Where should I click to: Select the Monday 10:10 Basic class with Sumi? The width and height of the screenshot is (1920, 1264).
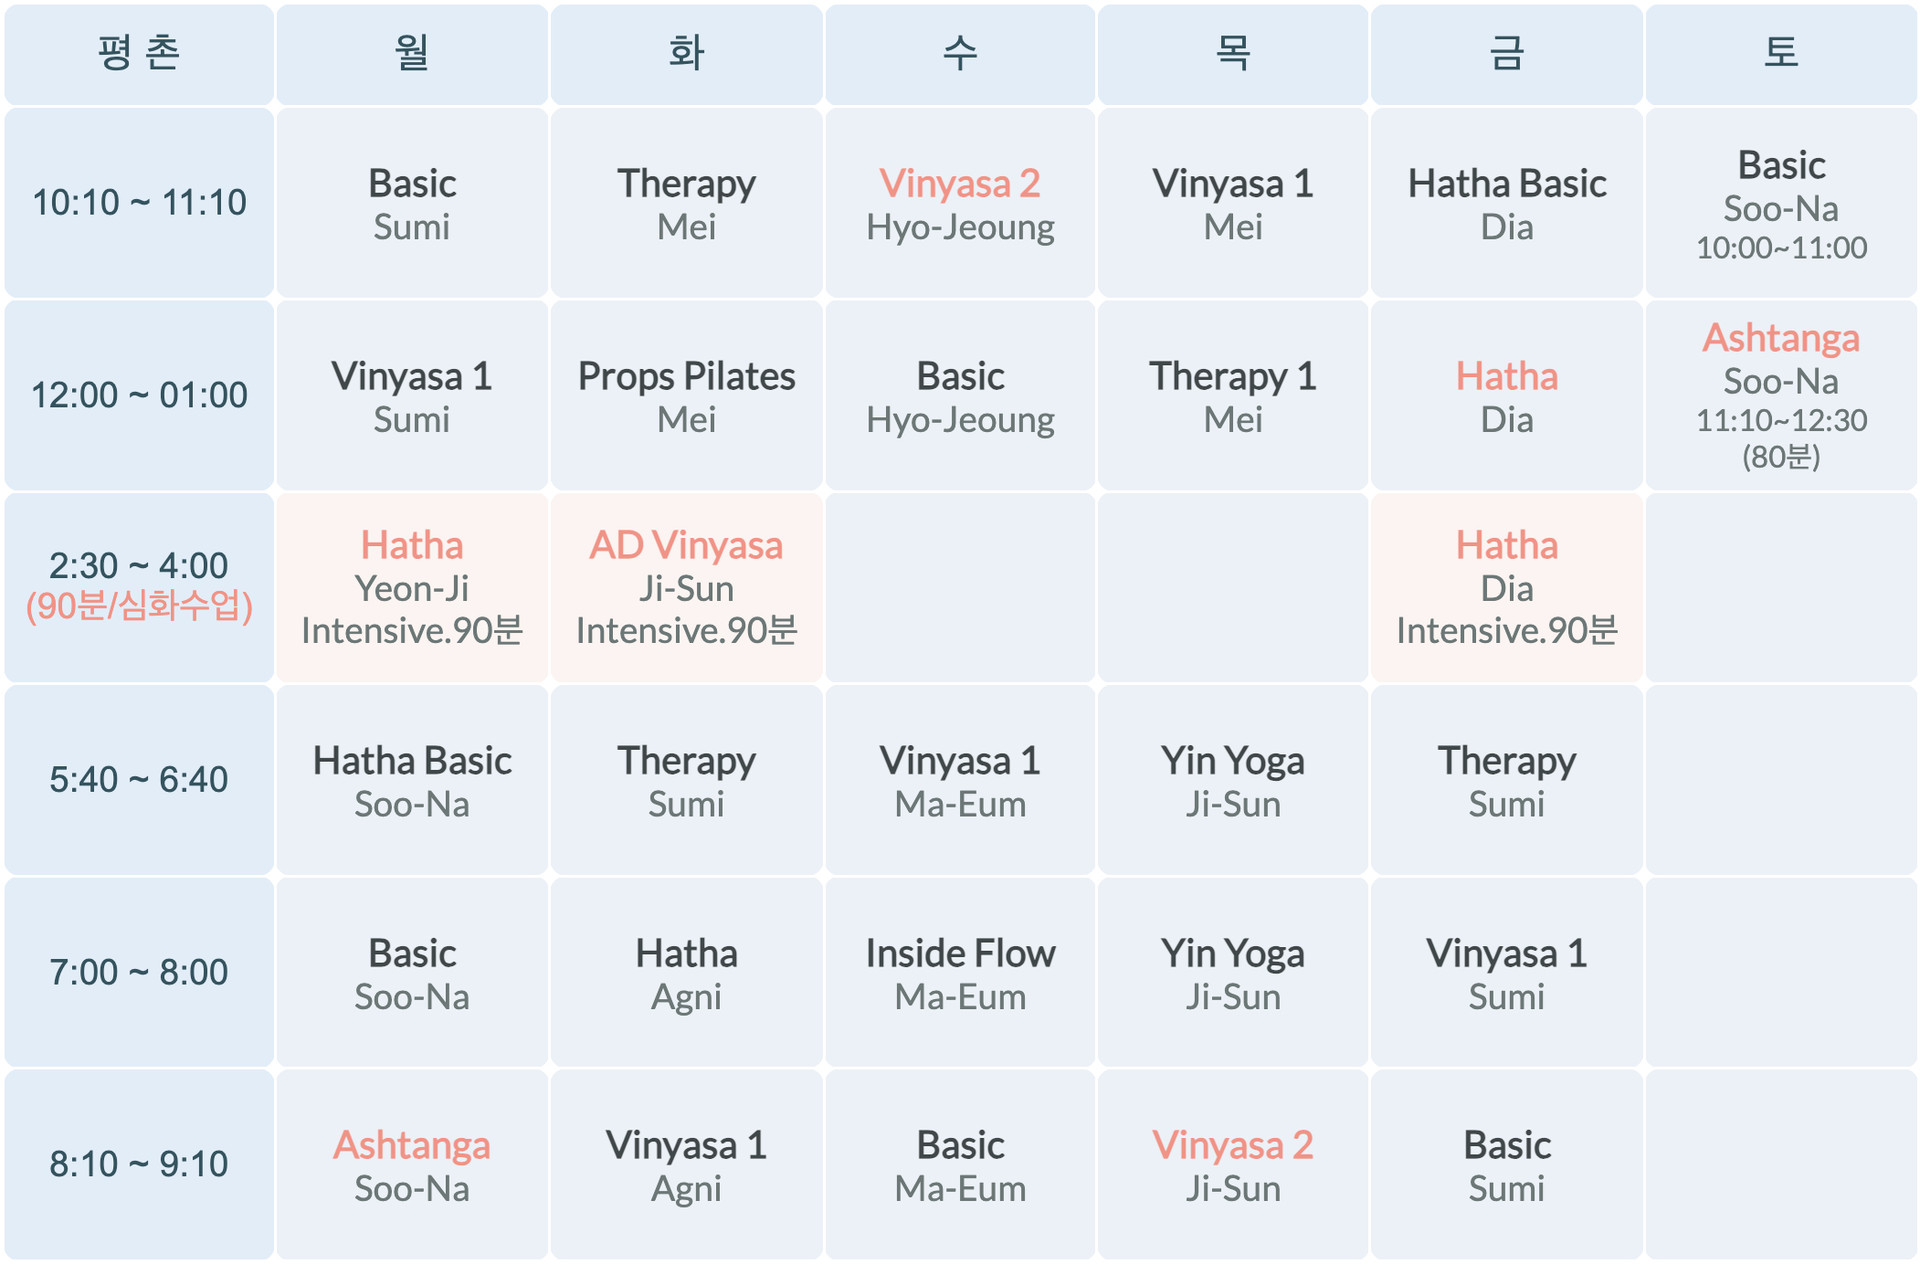click(x=412, y=203)
